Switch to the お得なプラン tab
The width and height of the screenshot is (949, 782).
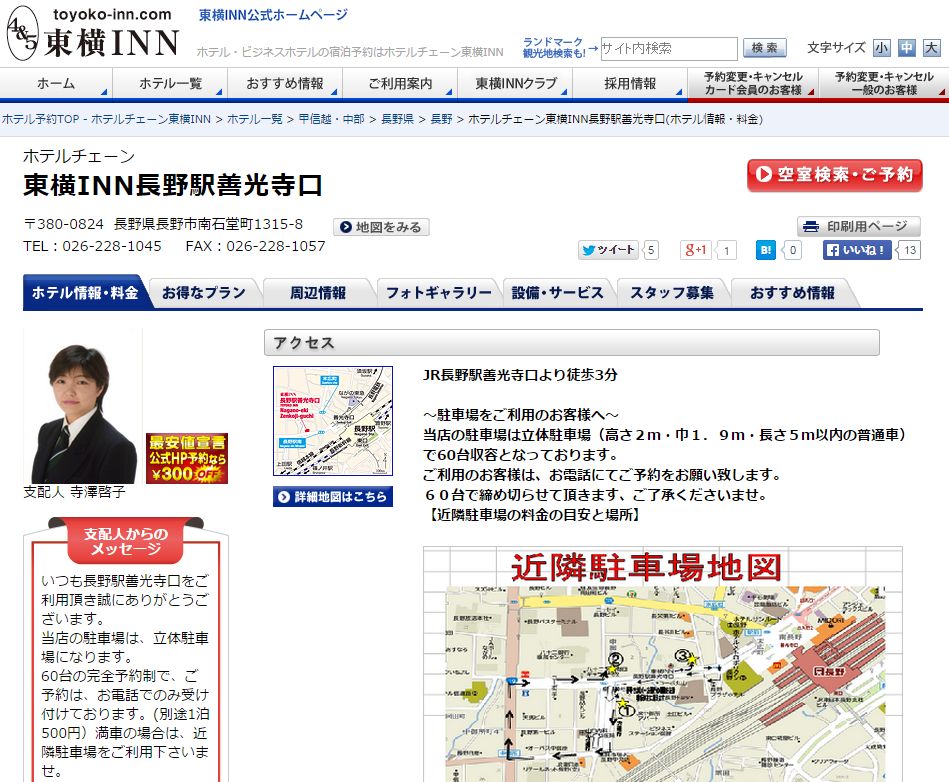[204, 293]
